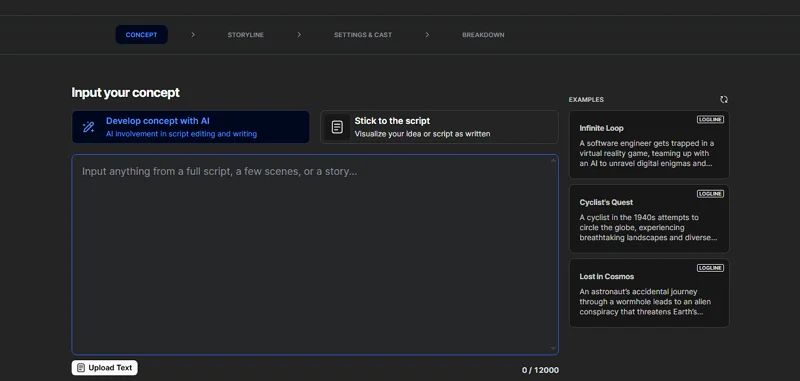This screenshot has height=381, width=800.
Task: Click the Input your concept heading
Action: coord(126,93)
